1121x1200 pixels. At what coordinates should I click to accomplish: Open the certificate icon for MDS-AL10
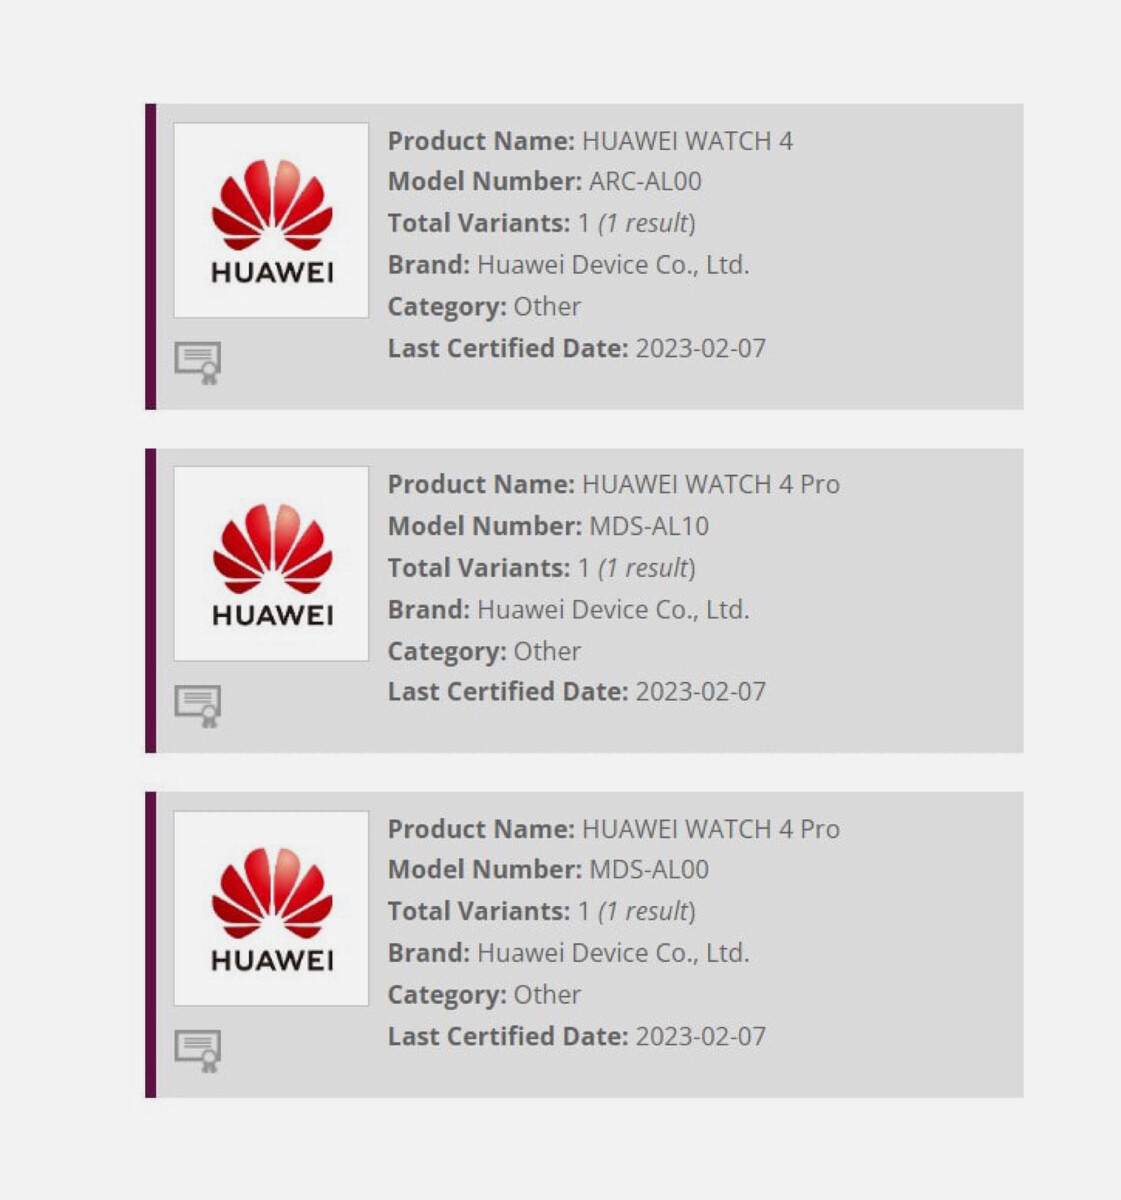[x=198, y=706]
